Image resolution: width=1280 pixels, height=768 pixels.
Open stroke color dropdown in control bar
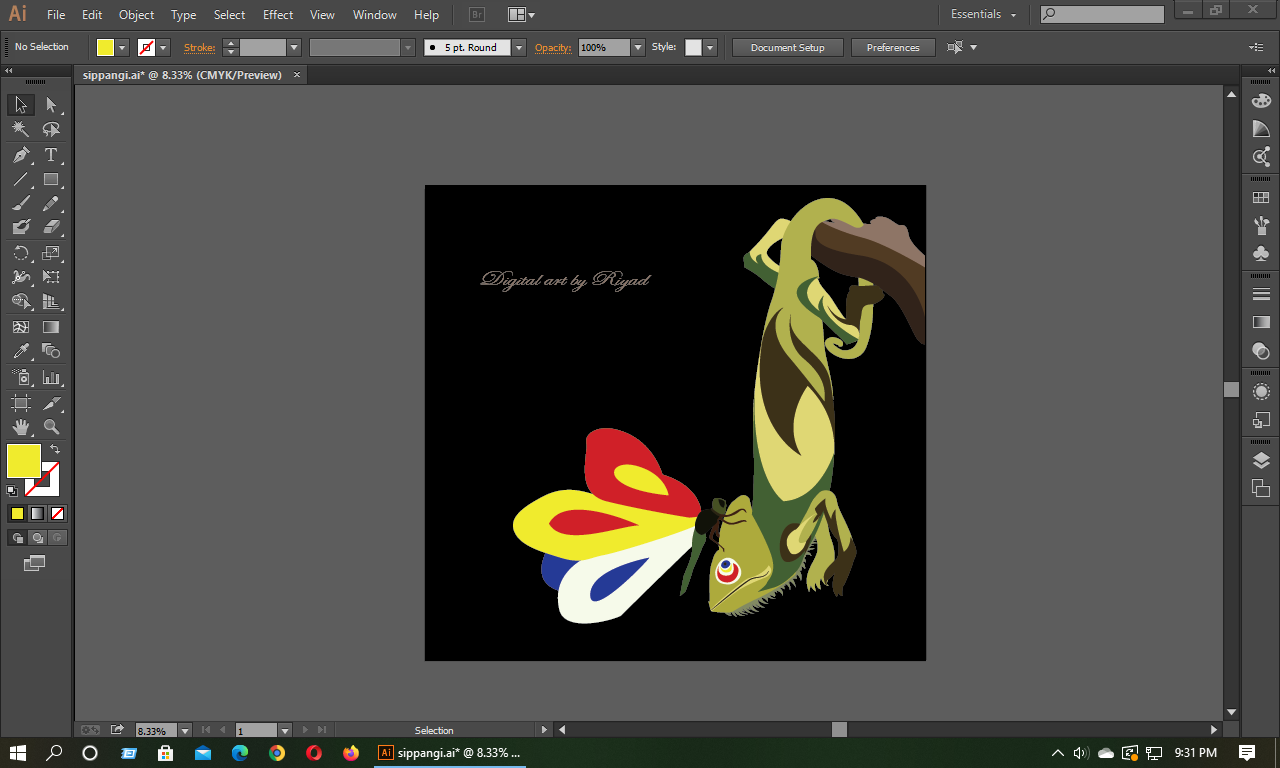[x=164, y=47]
